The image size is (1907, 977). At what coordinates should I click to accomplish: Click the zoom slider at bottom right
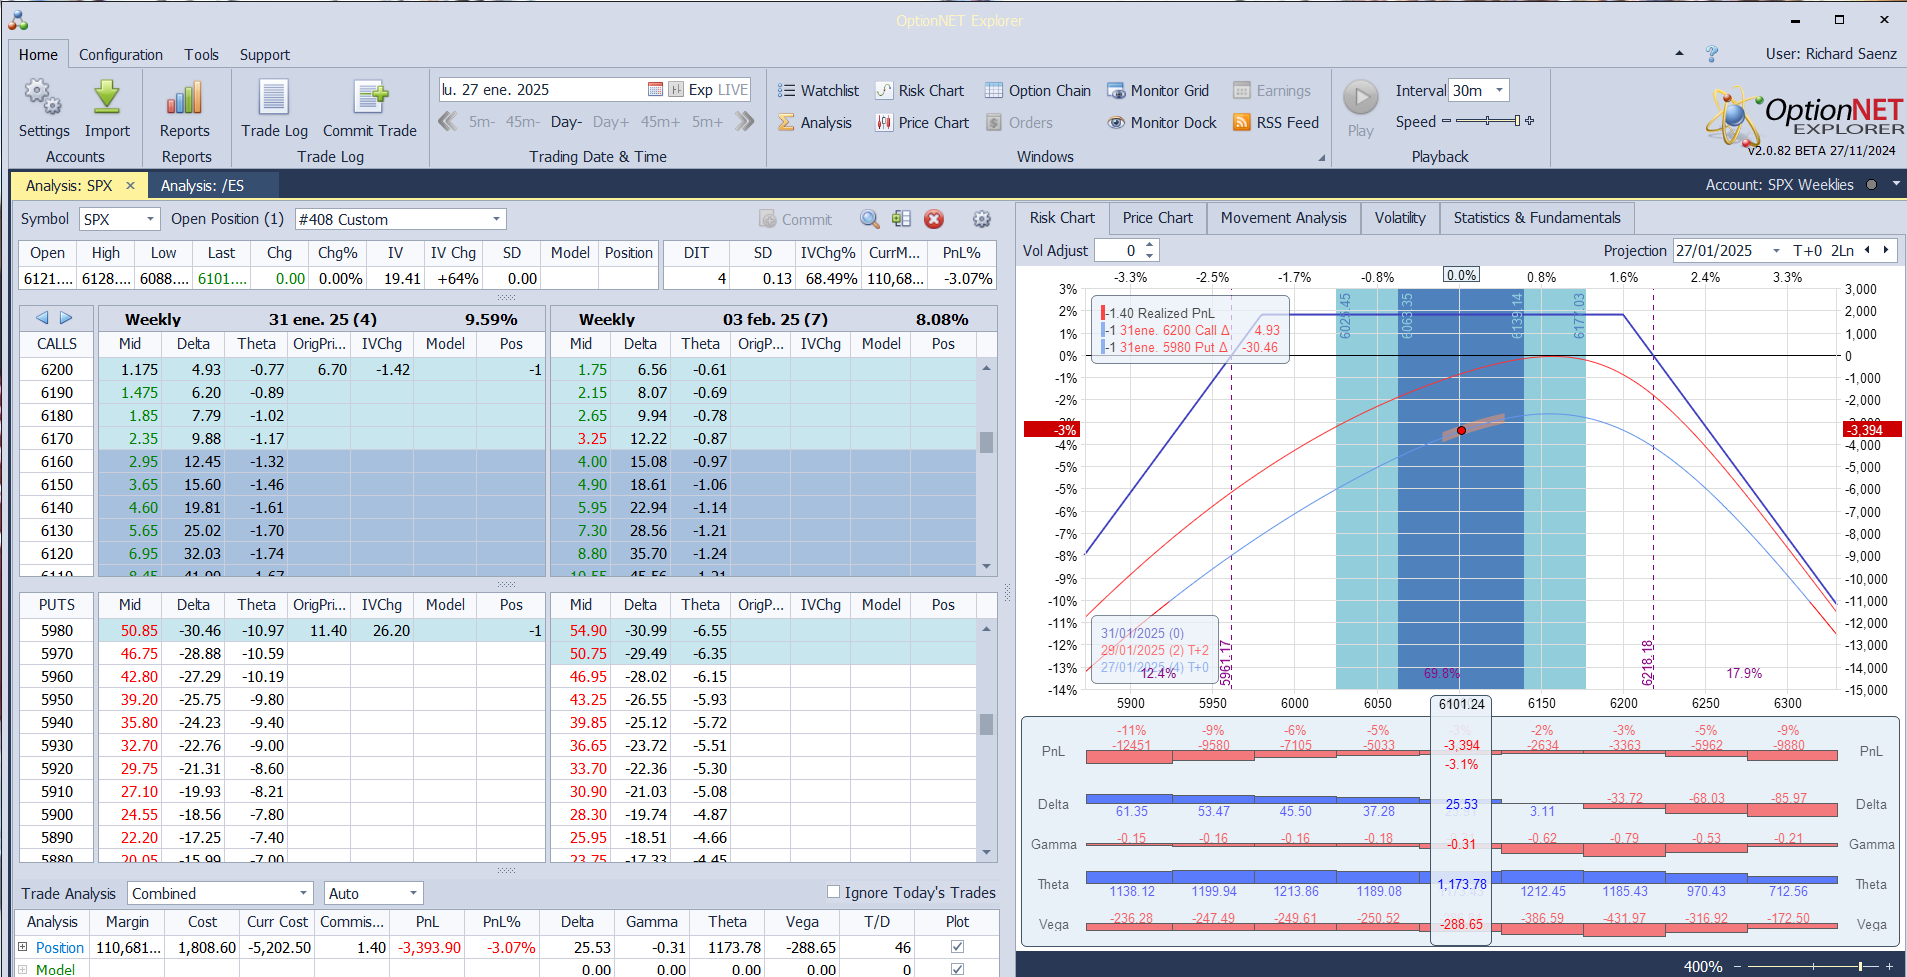[x=1811, y=966]
